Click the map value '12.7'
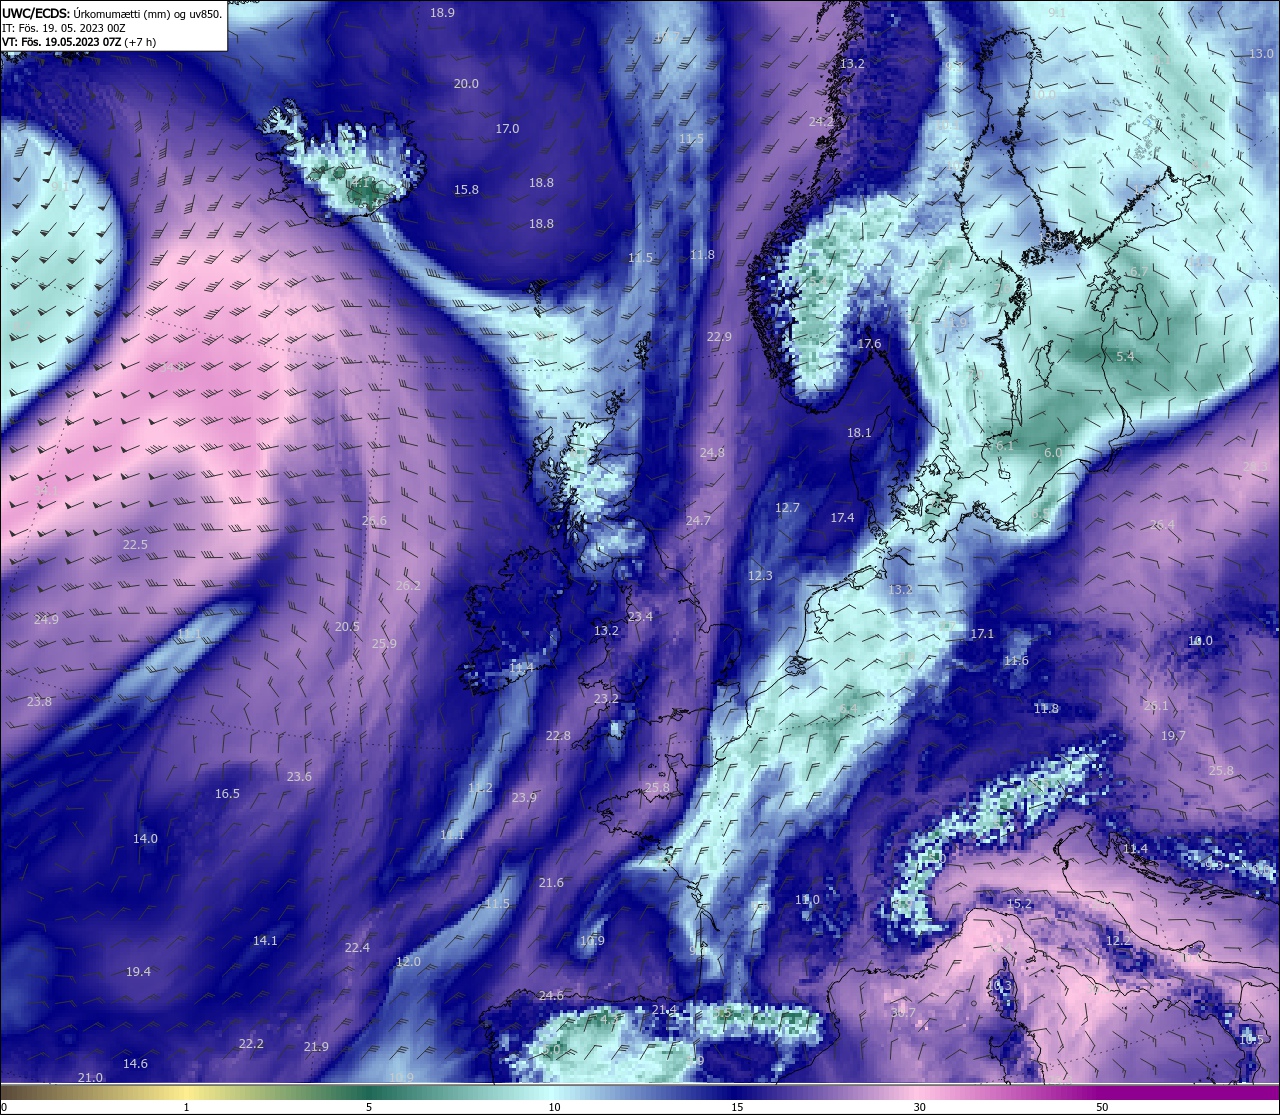 (x=787, y=508)
